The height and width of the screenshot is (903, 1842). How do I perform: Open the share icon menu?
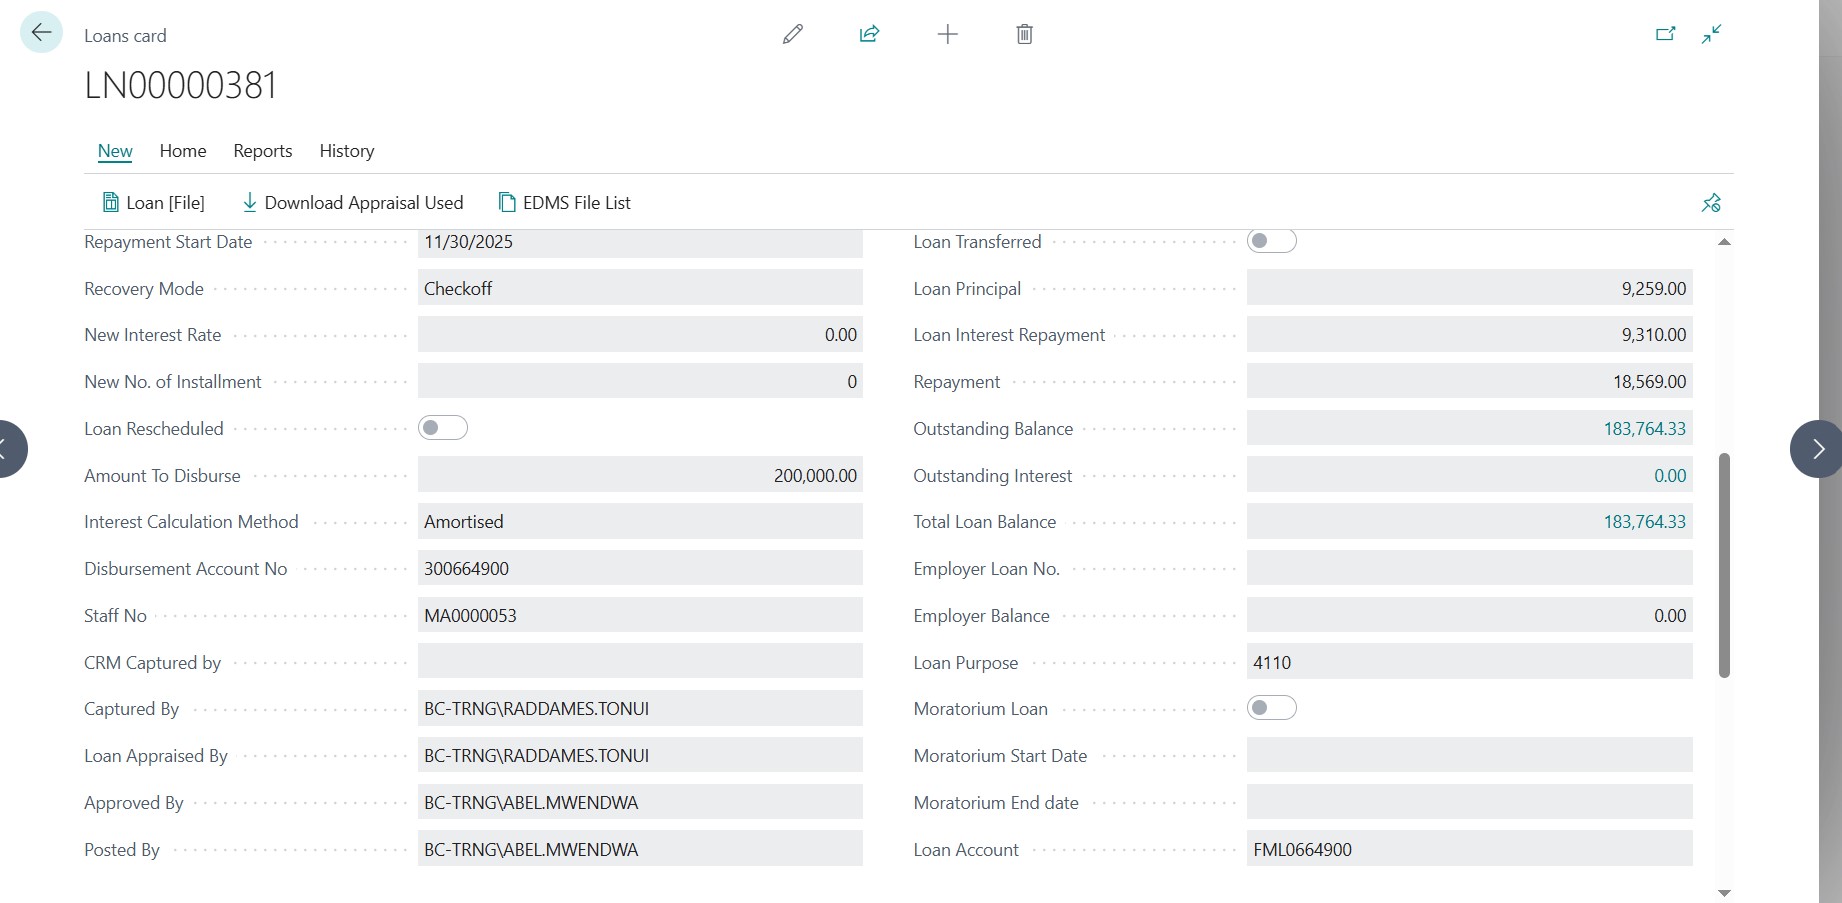[x=869, y=35]
